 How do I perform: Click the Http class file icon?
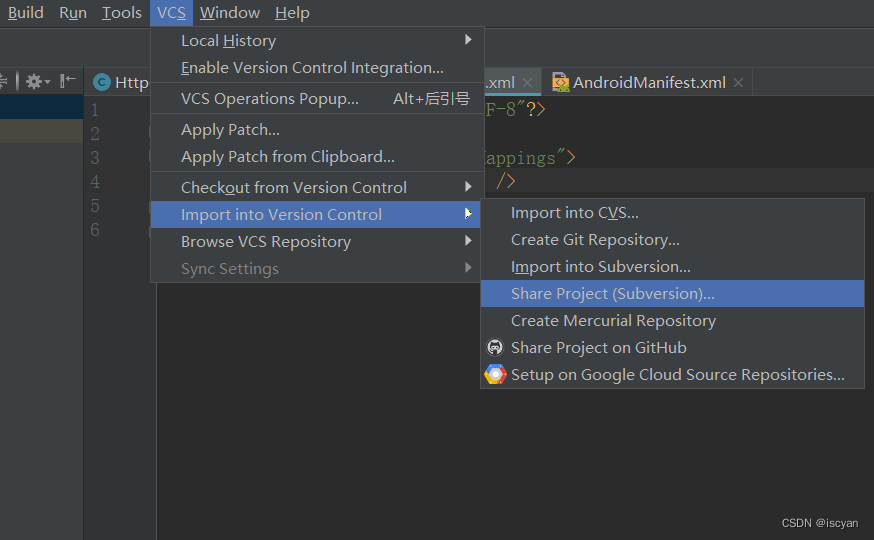(101, 83)
